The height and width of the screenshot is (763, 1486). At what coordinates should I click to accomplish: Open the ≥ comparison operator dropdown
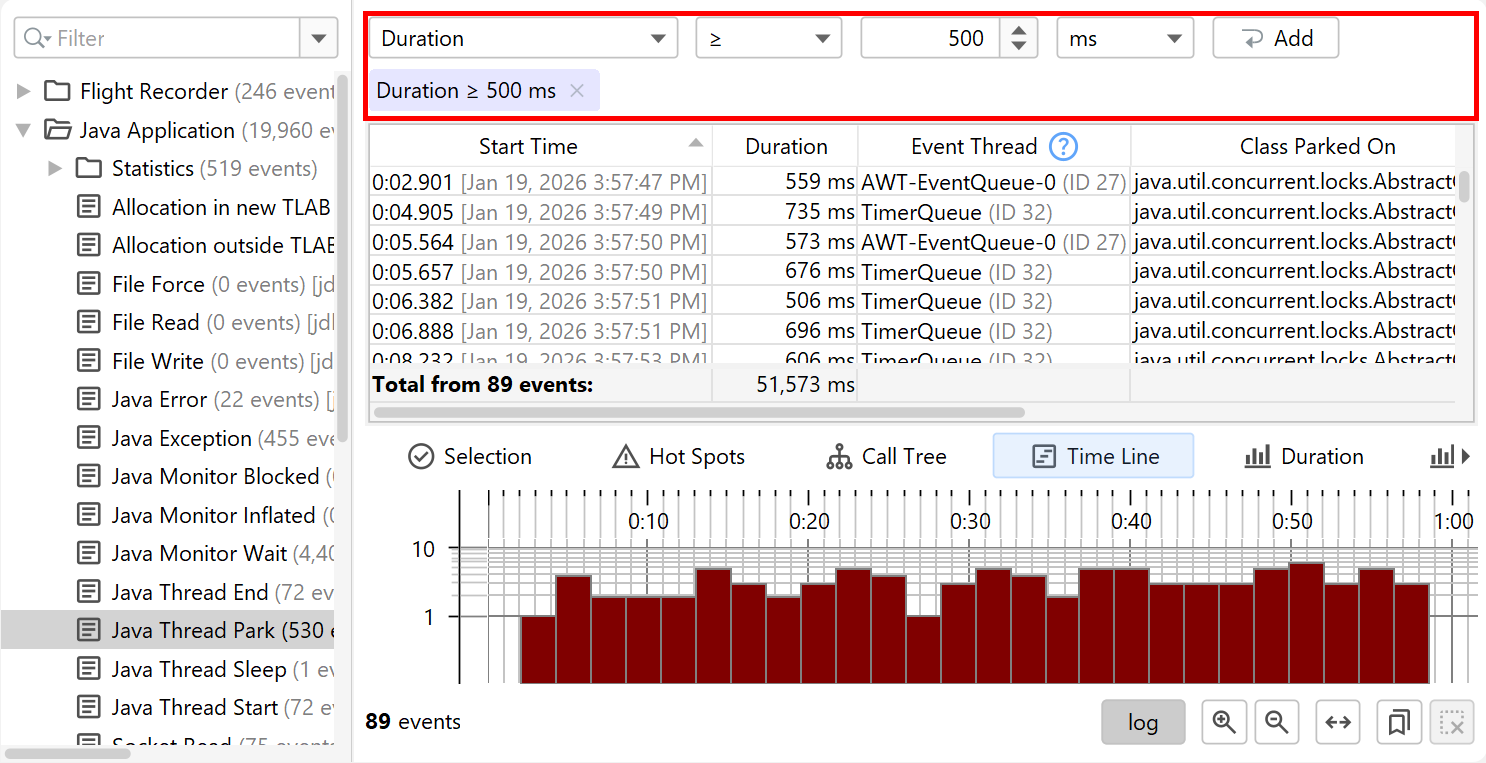tap(768, 39)
